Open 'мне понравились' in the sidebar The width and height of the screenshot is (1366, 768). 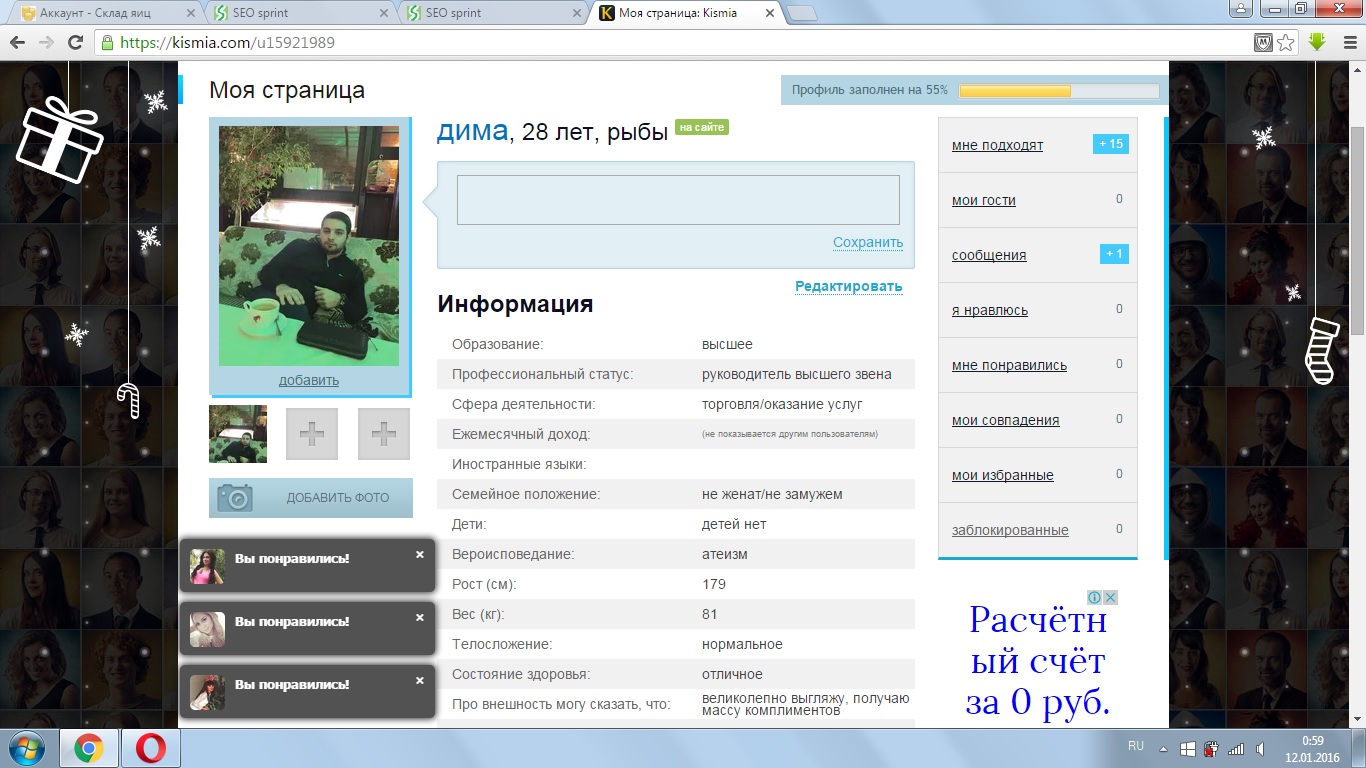click(1009, 365)
